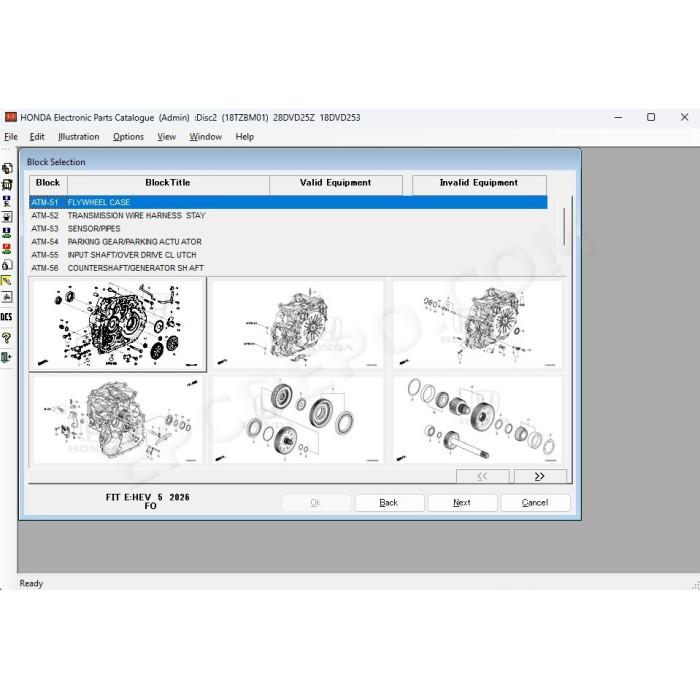Click the shopping cart icon in left toolbar
Viewport: 700px width, 700px height.
[7, 184]
